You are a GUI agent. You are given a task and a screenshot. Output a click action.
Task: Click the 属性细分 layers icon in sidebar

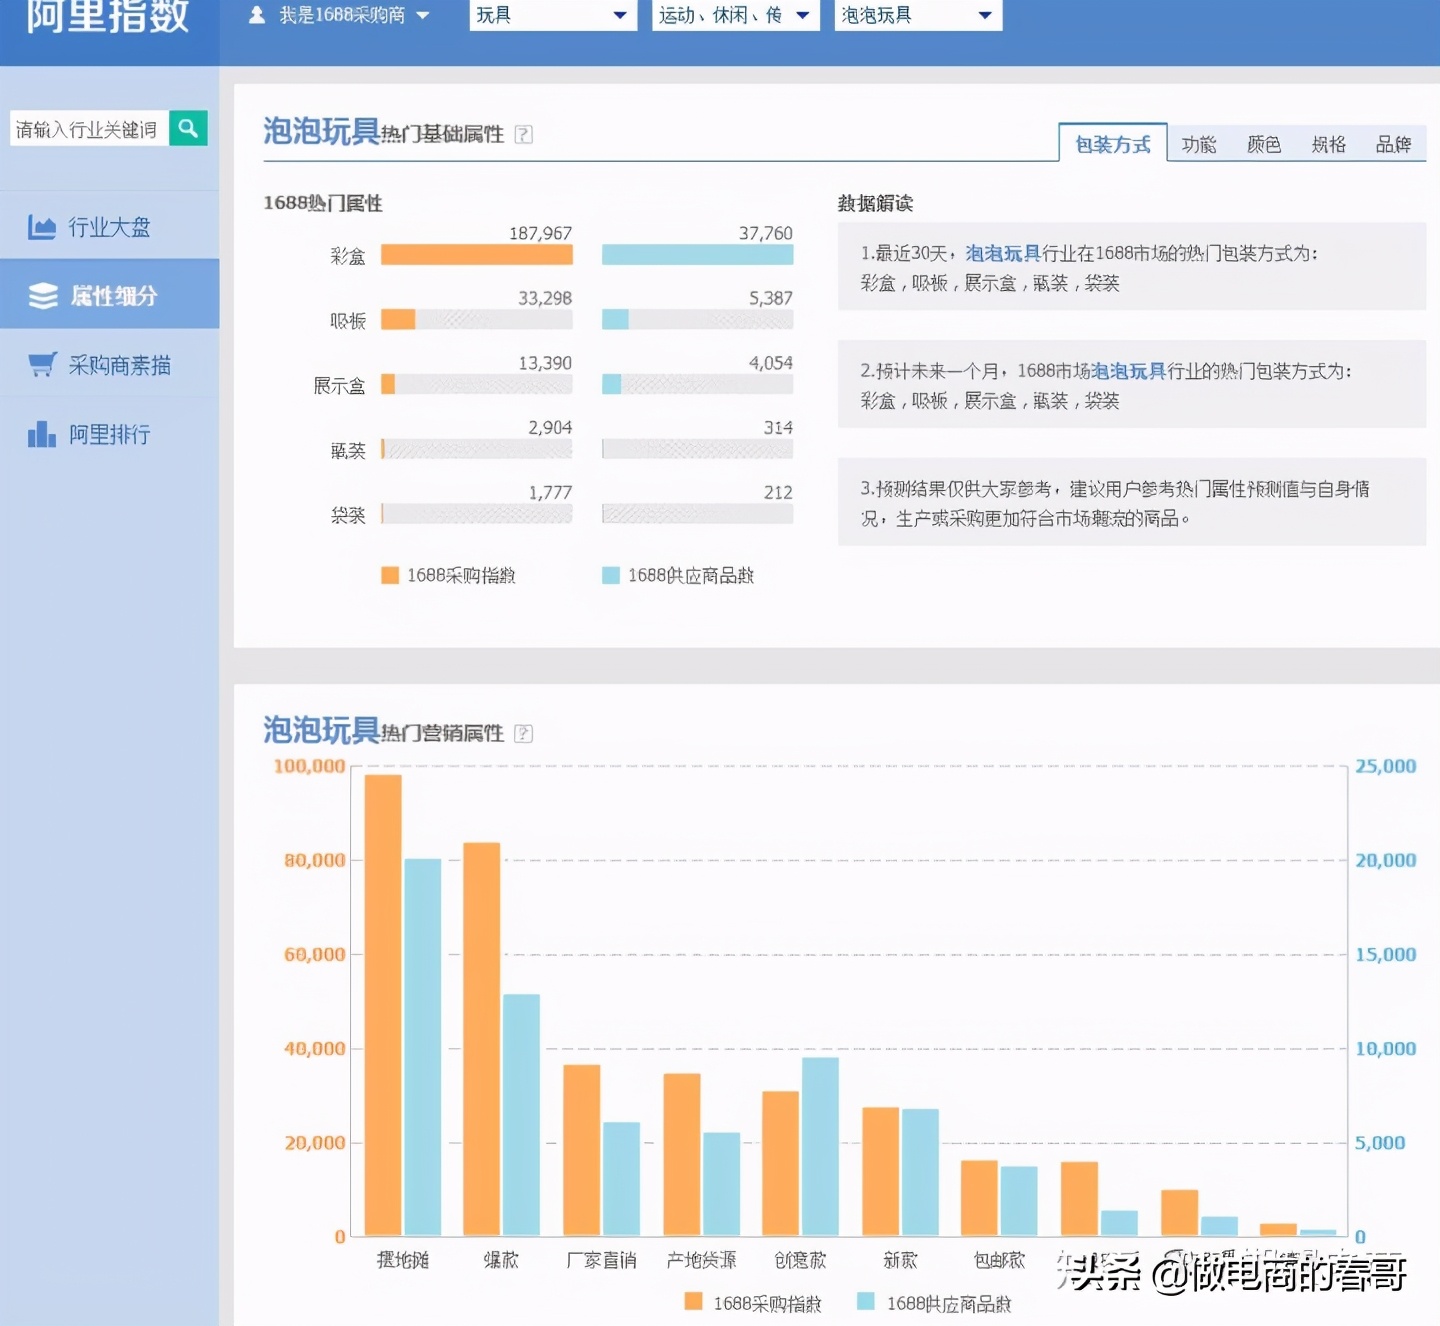pyautogui.click(x=43, y=296)
